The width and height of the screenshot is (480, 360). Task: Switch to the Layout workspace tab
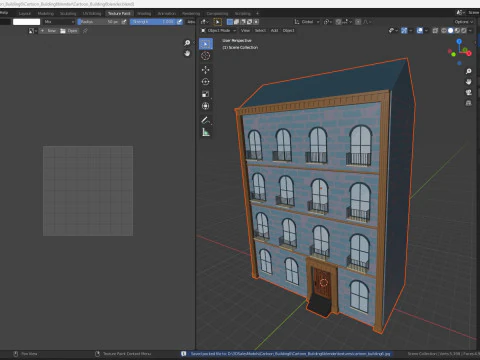(x=25, y=13)
